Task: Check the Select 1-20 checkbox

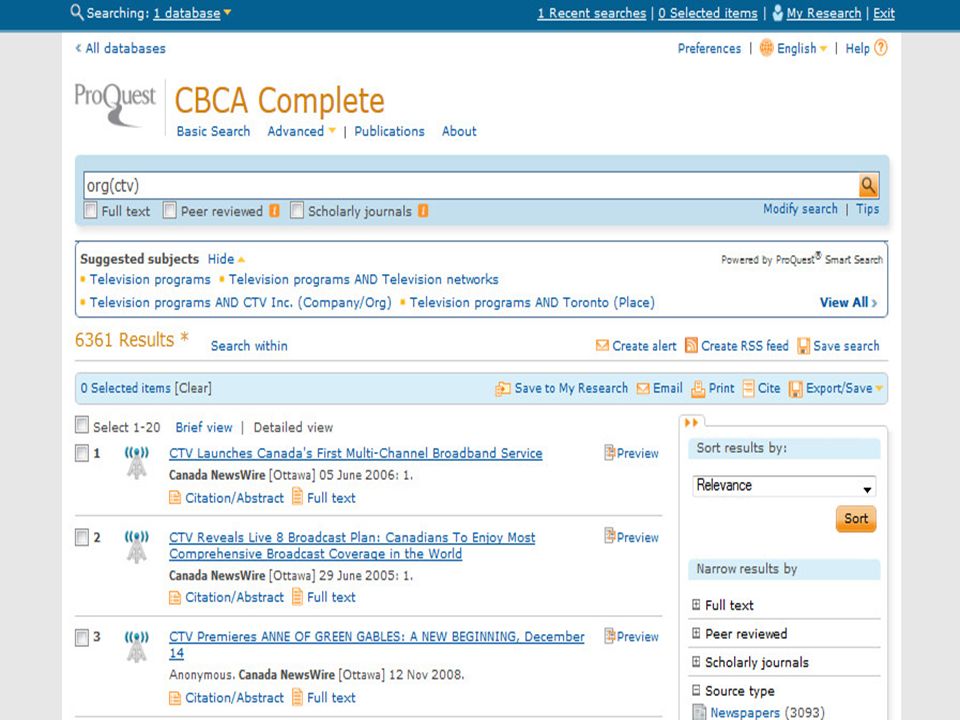Action: (81, 424)
